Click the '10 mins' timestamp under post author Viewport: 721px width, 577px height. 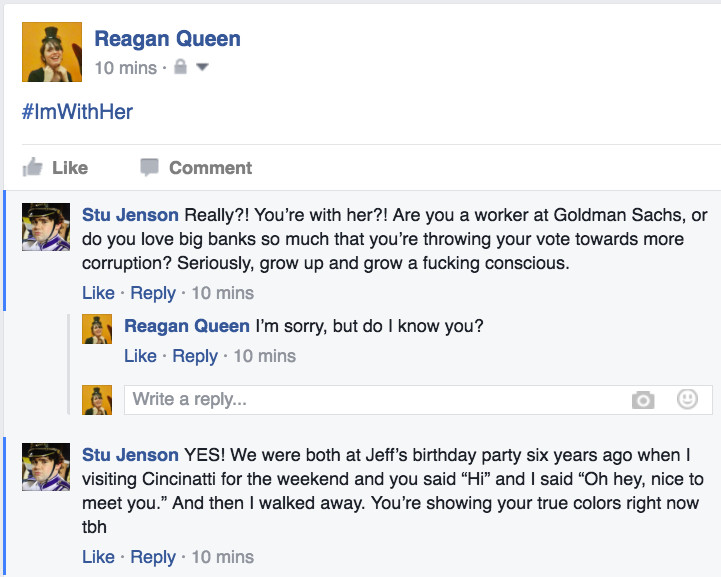coord(126,68)
